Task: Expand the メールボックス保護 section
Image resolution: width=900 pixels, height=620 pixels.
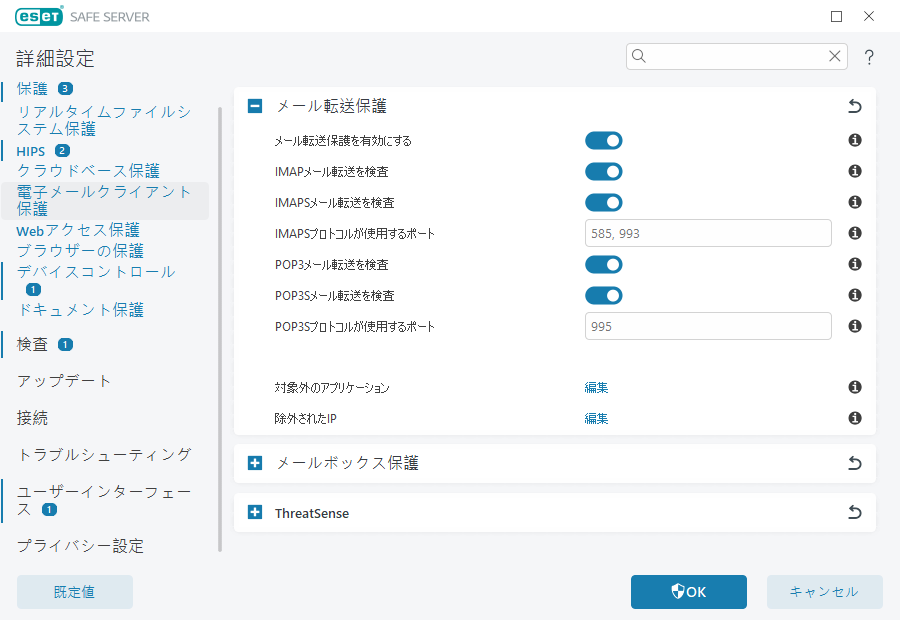Action: pyautogui.click(x=254, y=463)
